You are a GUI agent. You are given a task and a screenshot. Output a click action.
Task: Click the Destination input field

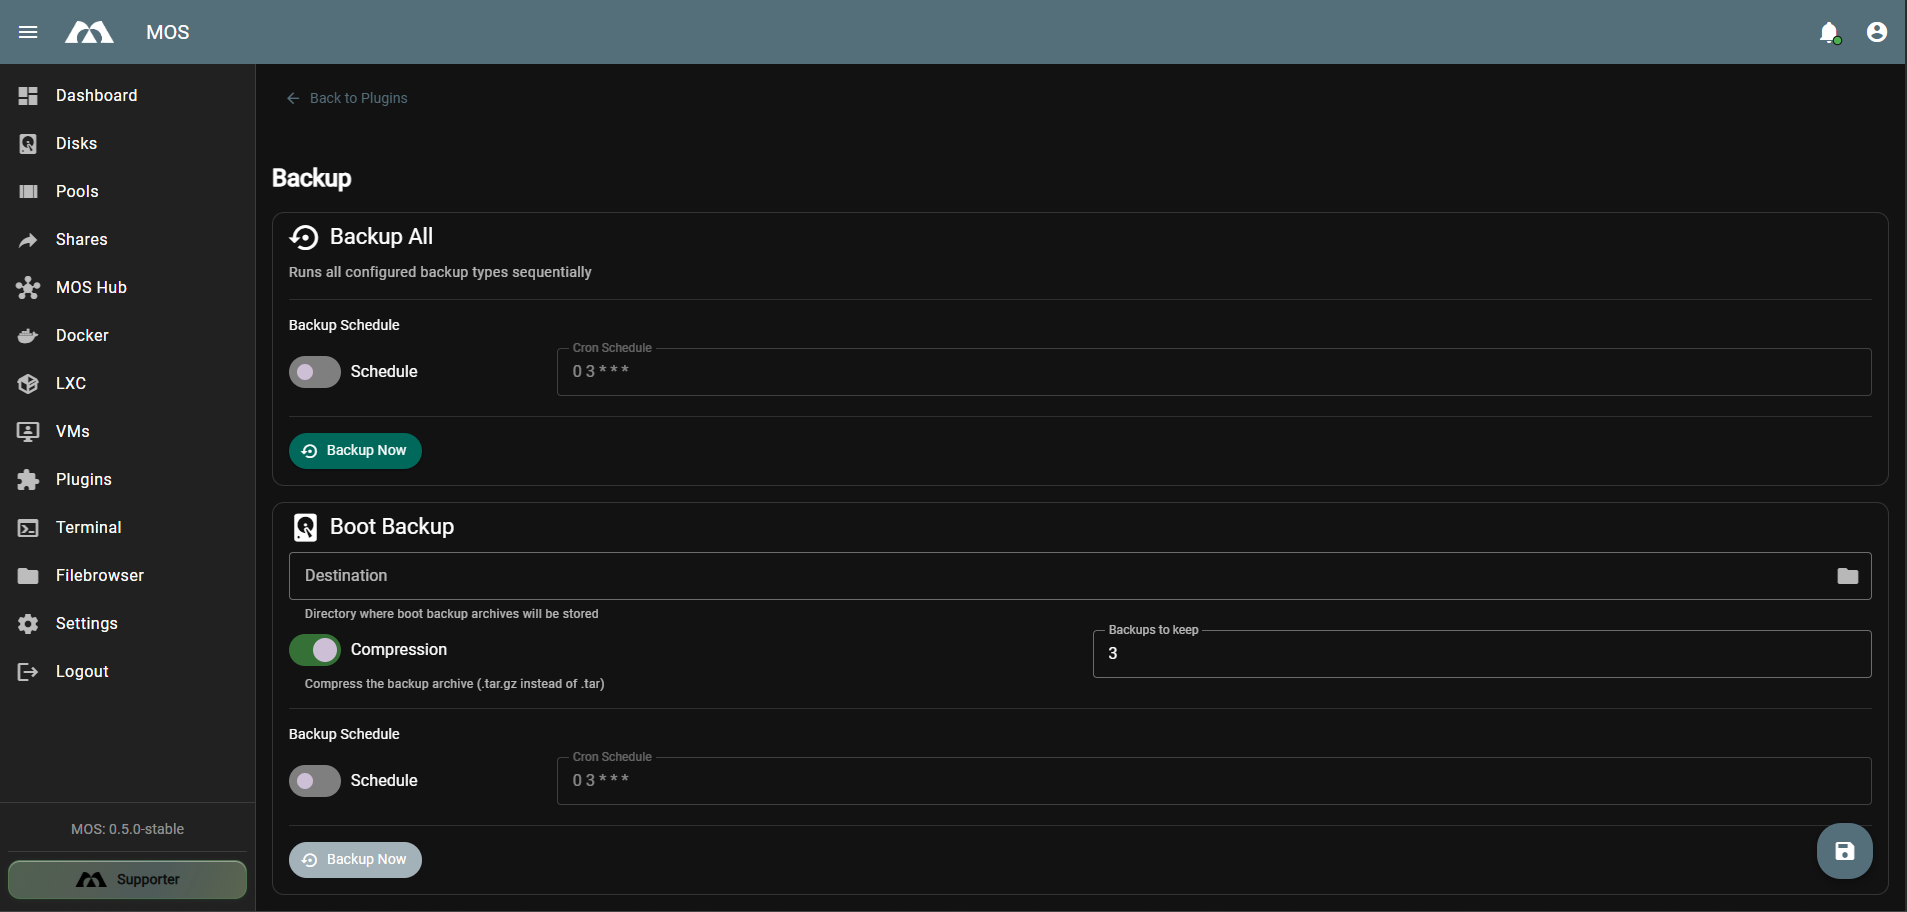[1080, 576]
